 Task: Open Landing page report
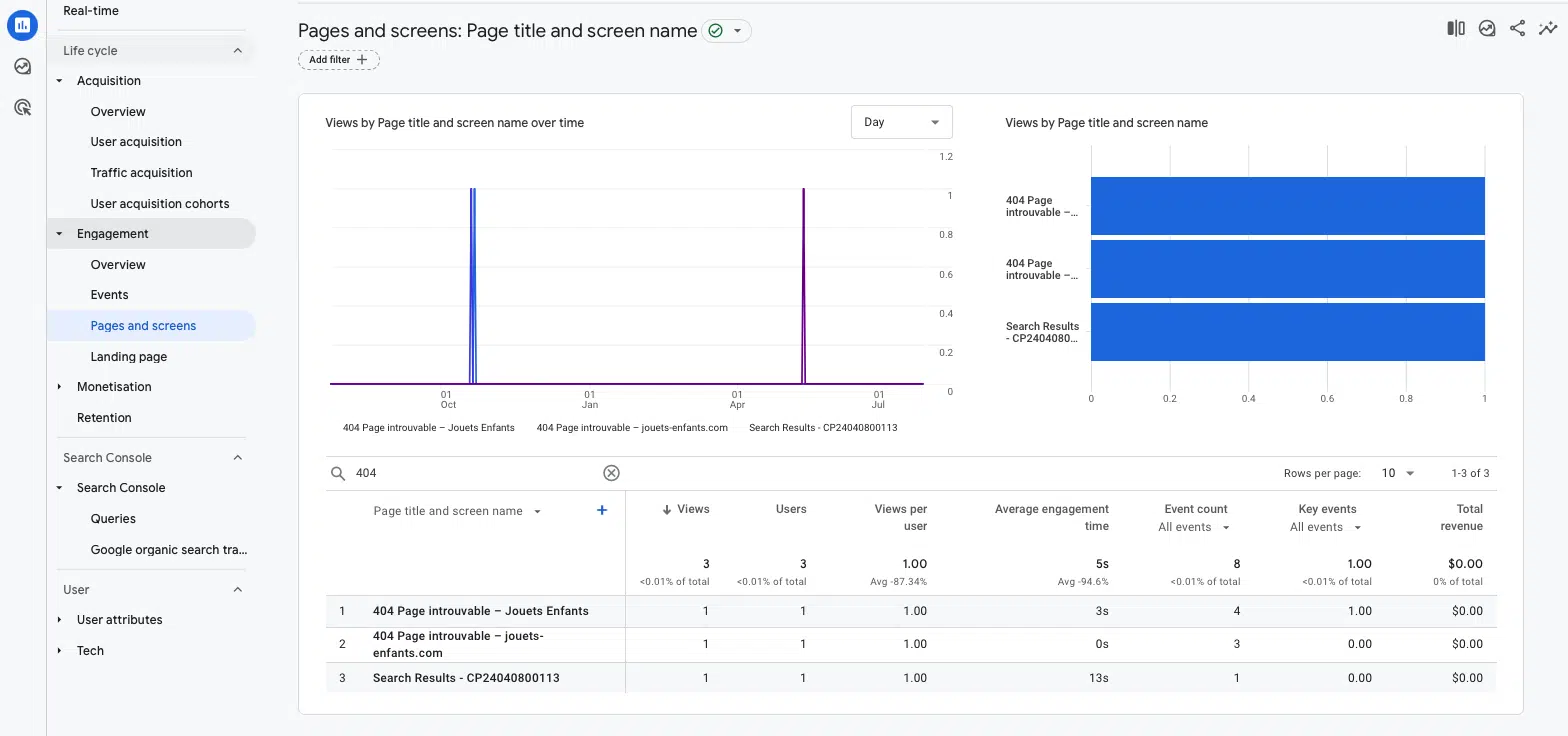(x=129, y=357)
